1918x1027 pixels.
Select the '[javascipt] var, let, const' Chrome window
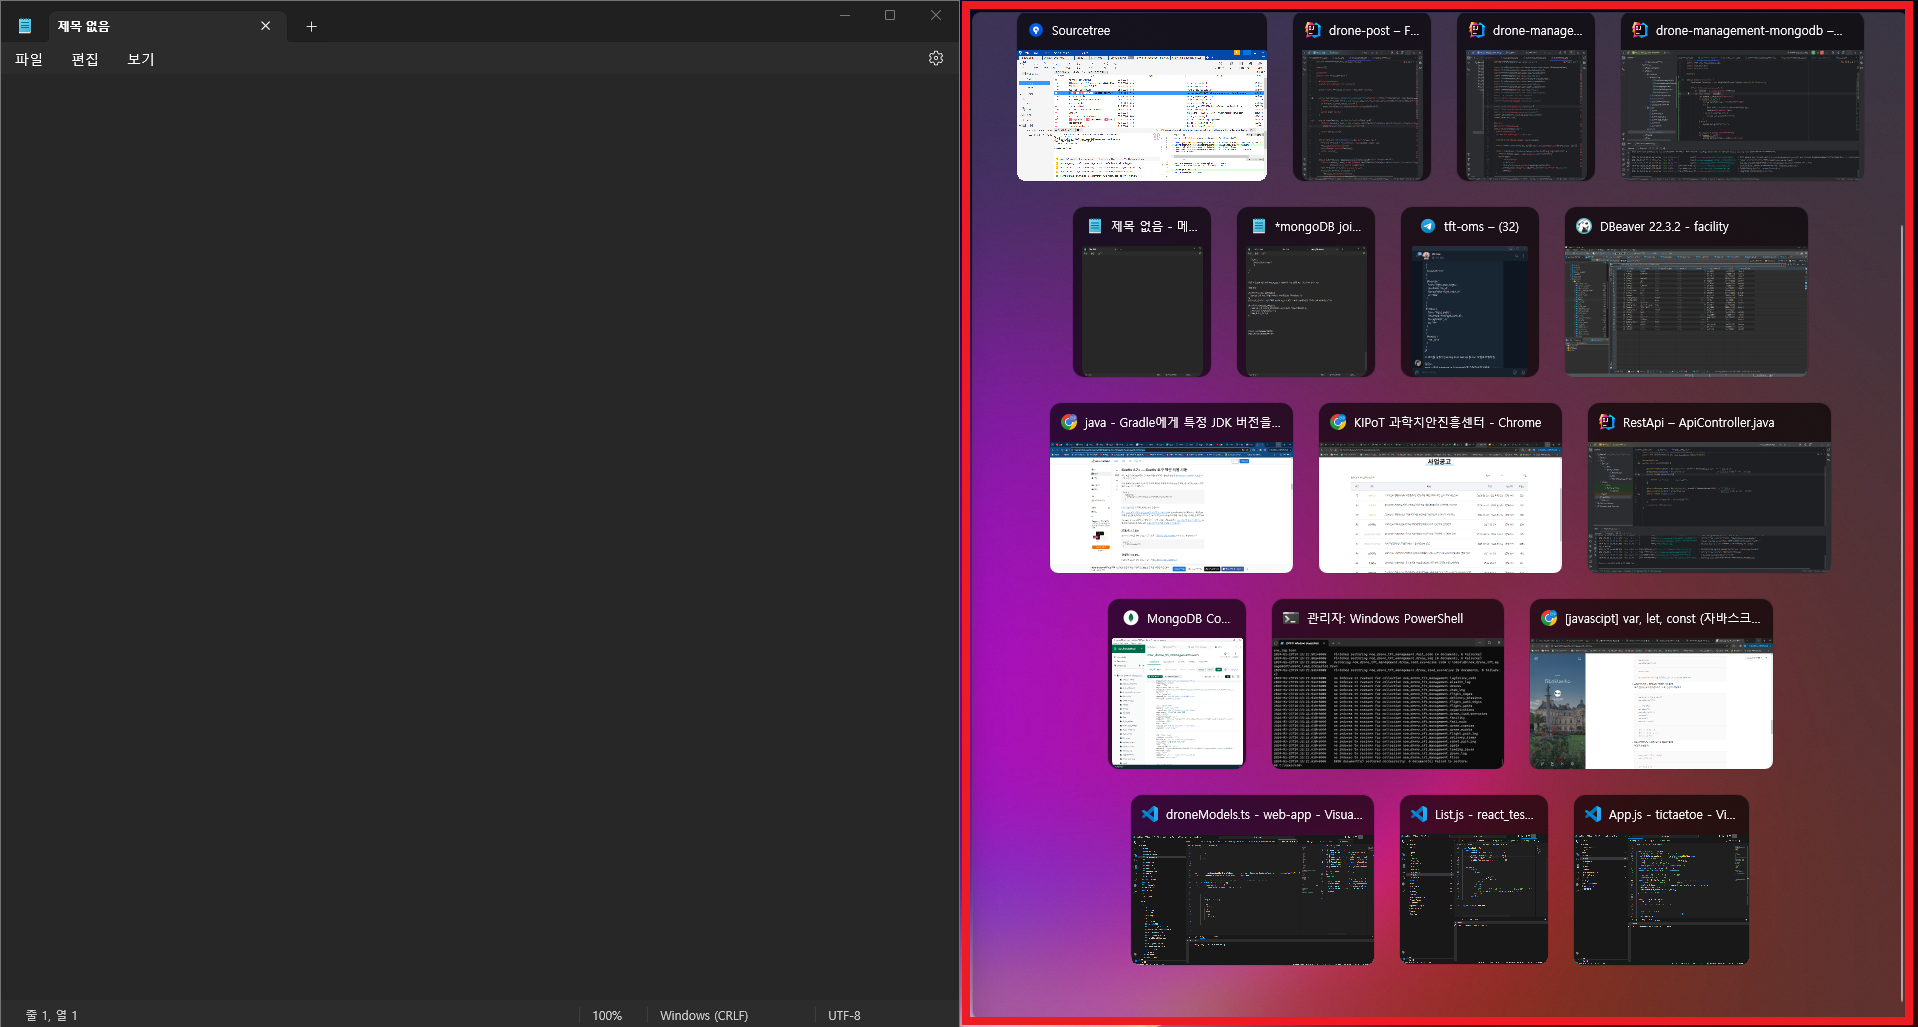click(x=1651, y=684)
